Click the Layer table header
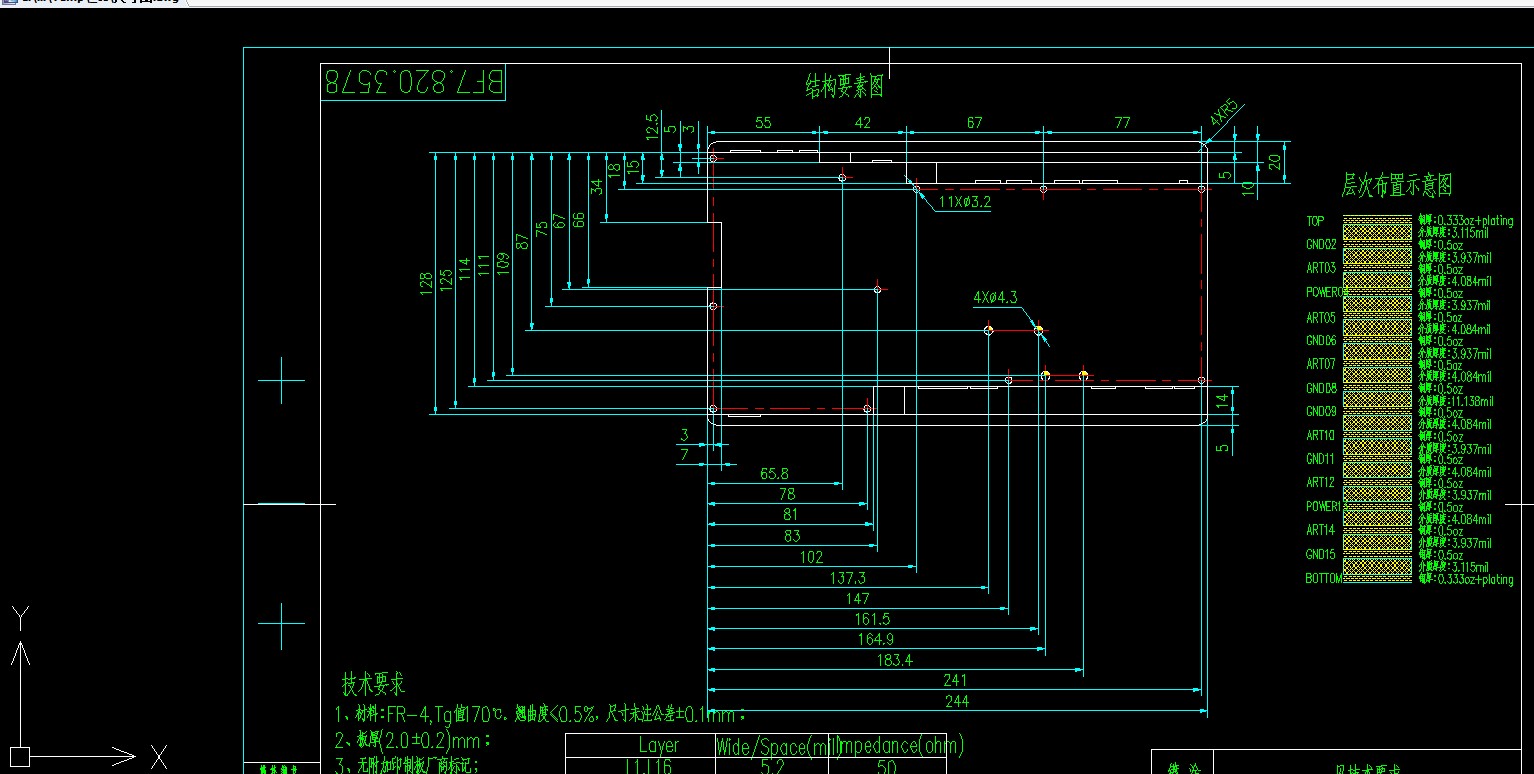Screen dimensions: 1534x774 [x=659, y=745]
